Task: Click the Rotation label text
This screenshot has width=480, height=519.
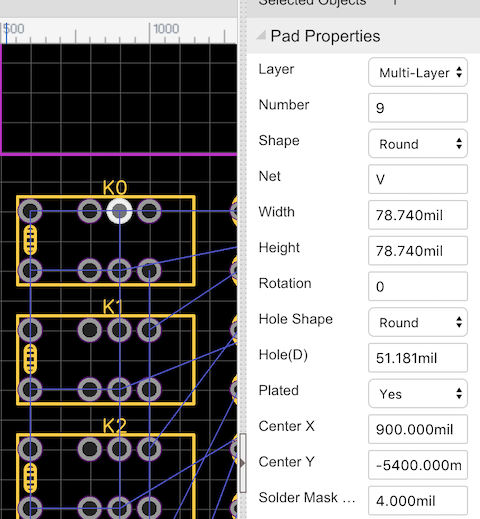Action: (x=285, y=283)
